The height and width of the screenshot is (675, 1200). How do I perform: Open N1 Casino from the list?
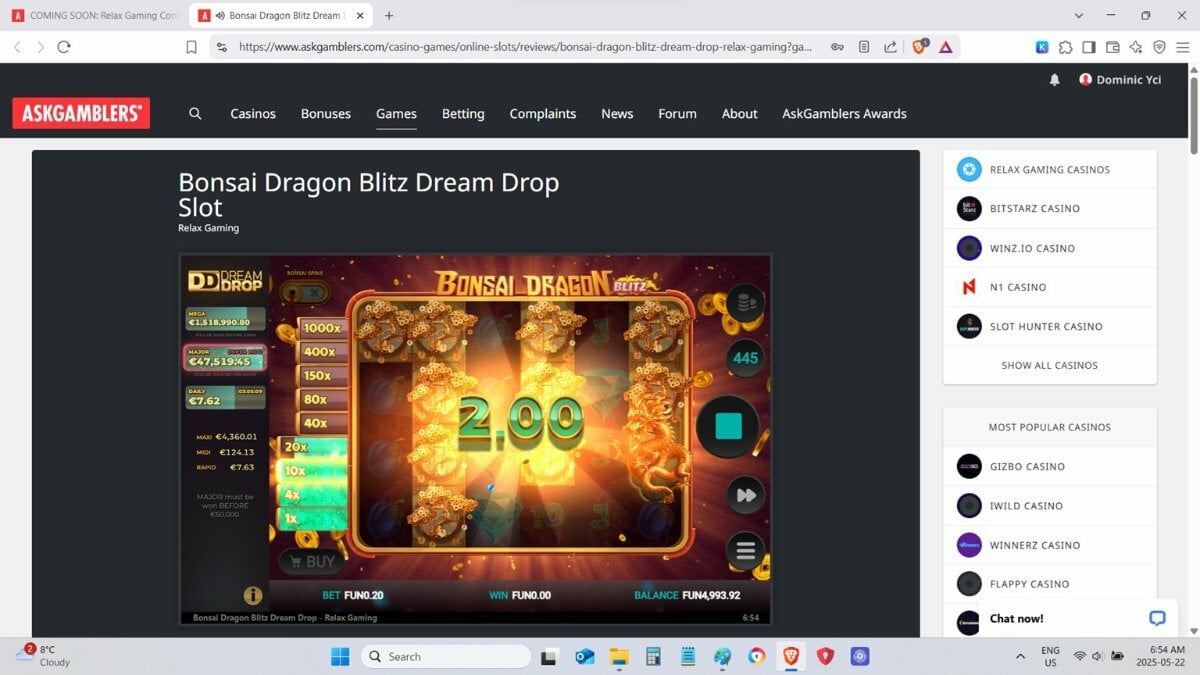click(x=1050, y=287)
